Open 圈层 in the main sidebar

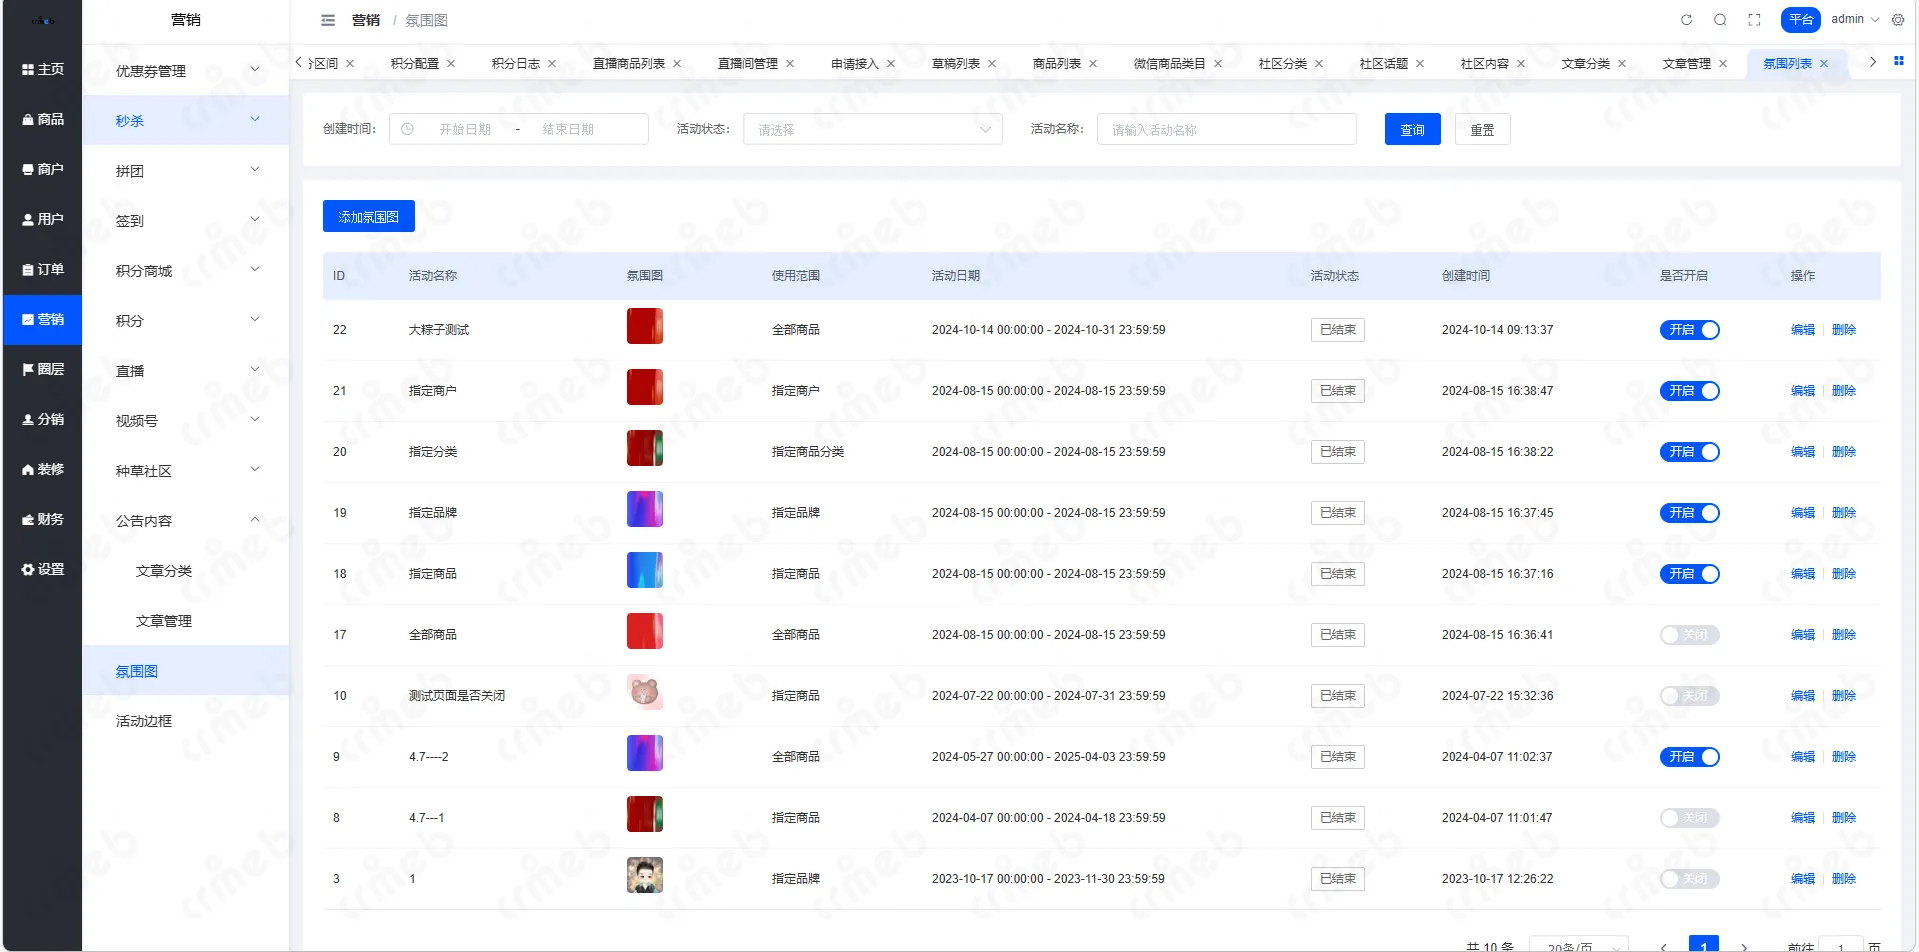(43, 369)
